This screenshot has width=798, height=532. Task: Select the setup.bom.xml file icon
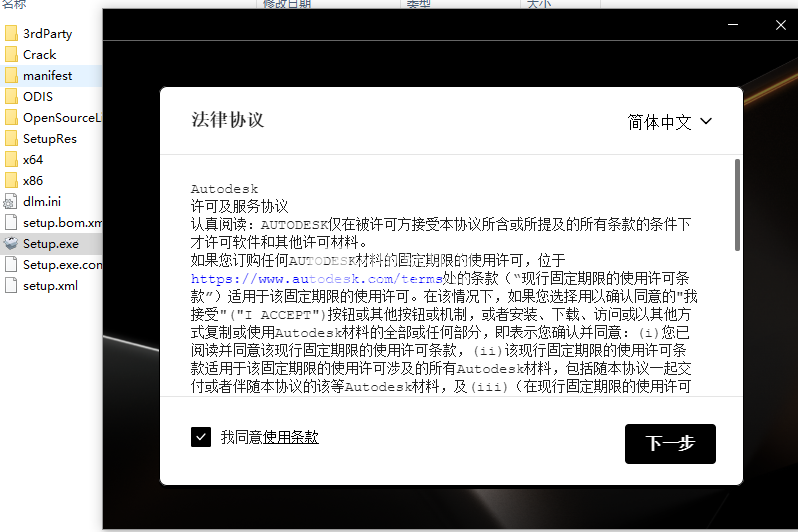11,222
